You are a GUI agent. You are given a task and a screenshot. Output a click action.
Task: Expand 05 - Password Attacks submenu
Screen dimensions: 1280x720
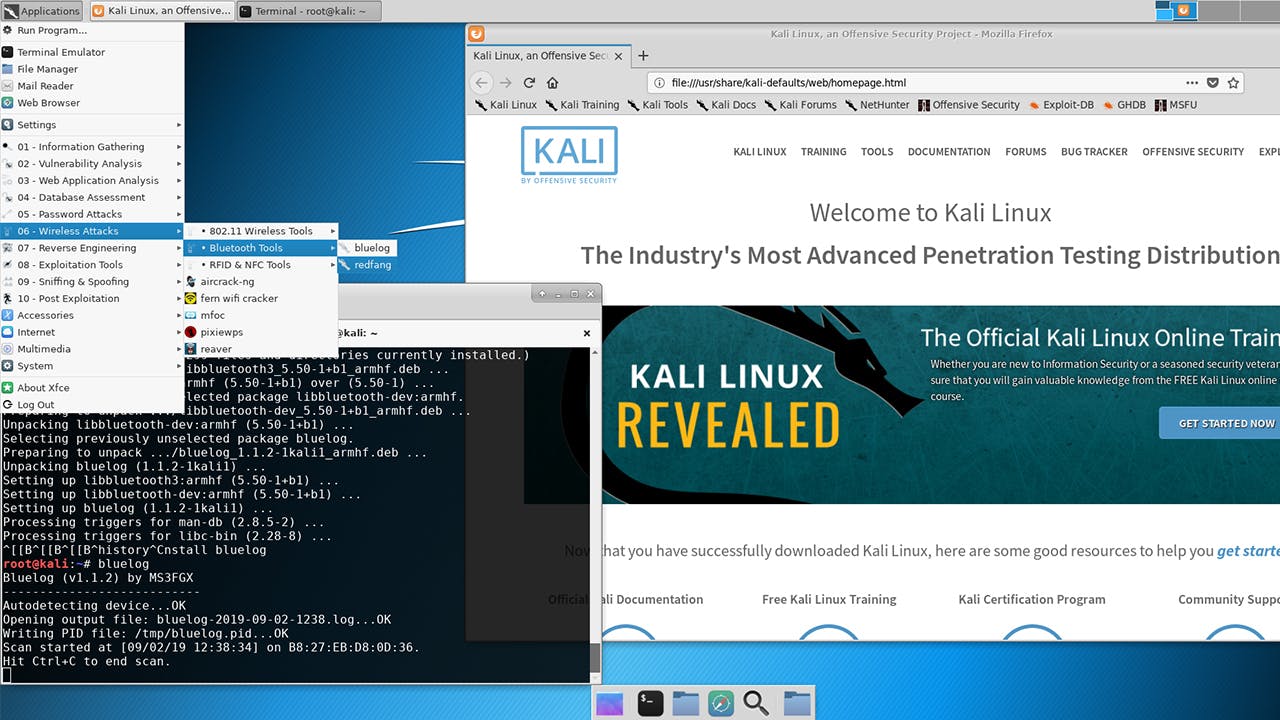coord(92,214)
